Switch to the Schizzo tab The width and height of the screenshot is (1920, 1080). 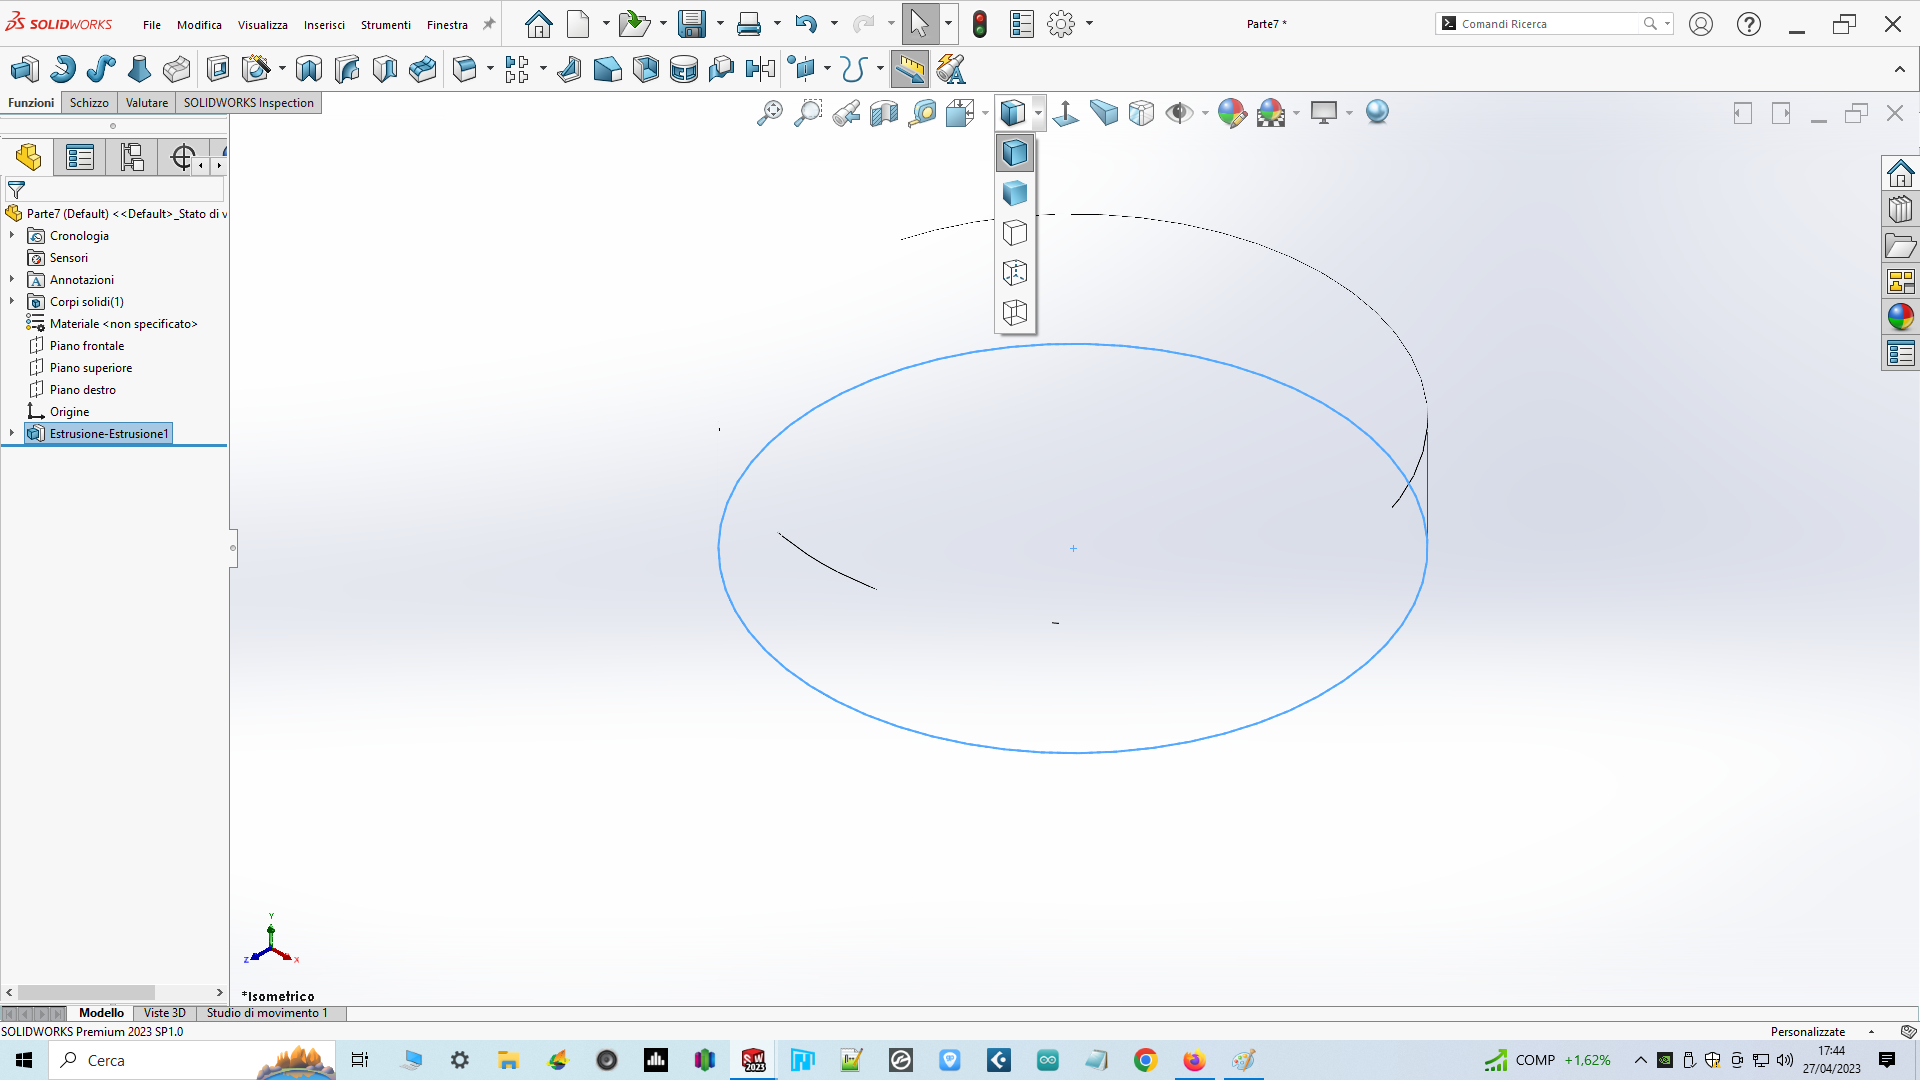[89, 103]
